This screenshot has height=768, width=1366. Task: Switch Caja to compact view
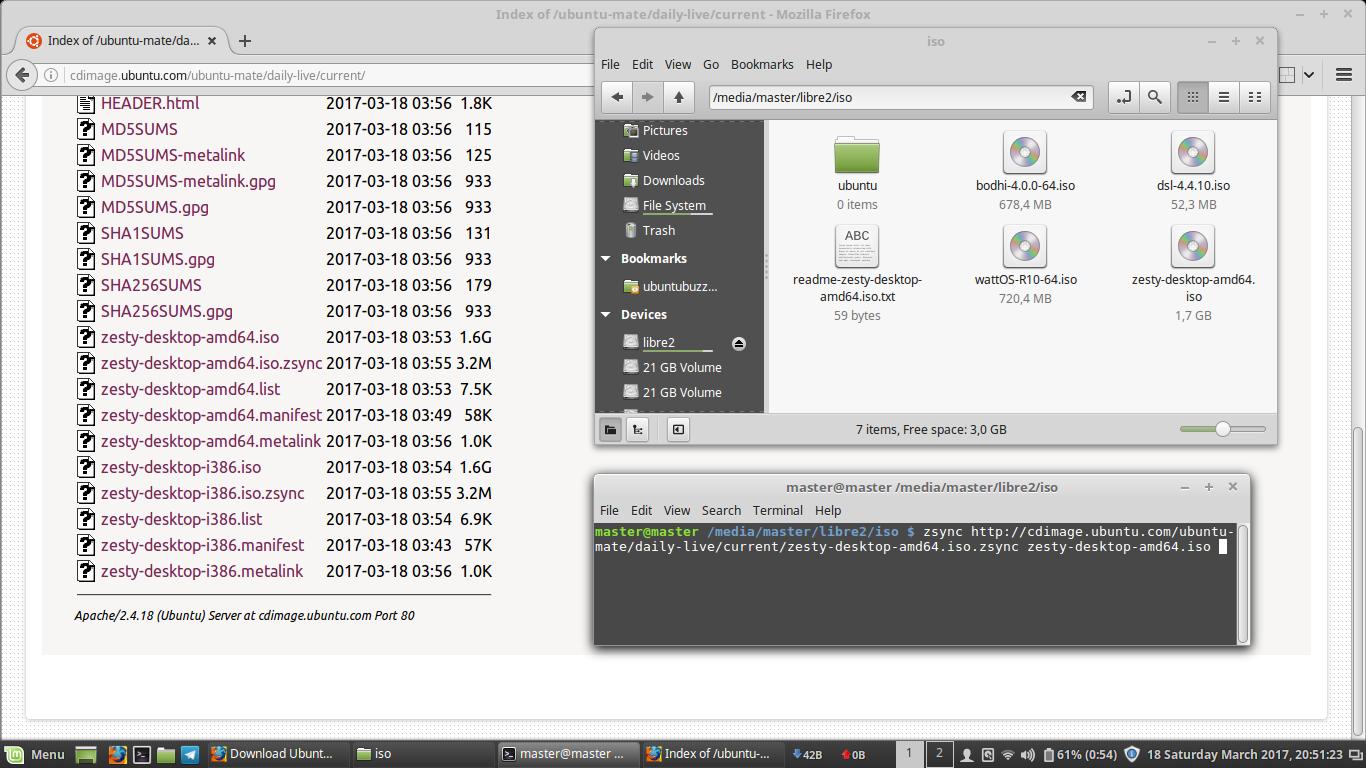click(x=1255, y=97)
